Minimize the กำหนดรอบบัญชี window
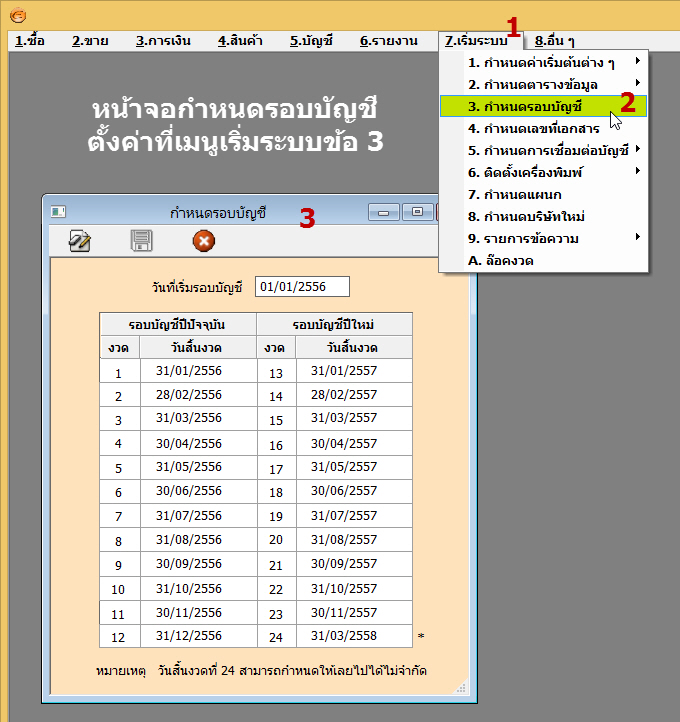The width and height of the screenshot is (680, 722). (x=384, y=212)
